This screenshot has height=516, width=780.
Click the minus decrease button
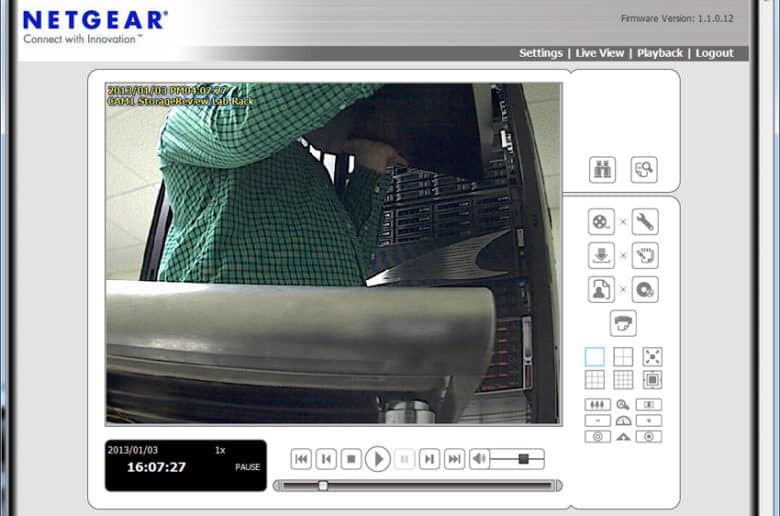point(597,420)
